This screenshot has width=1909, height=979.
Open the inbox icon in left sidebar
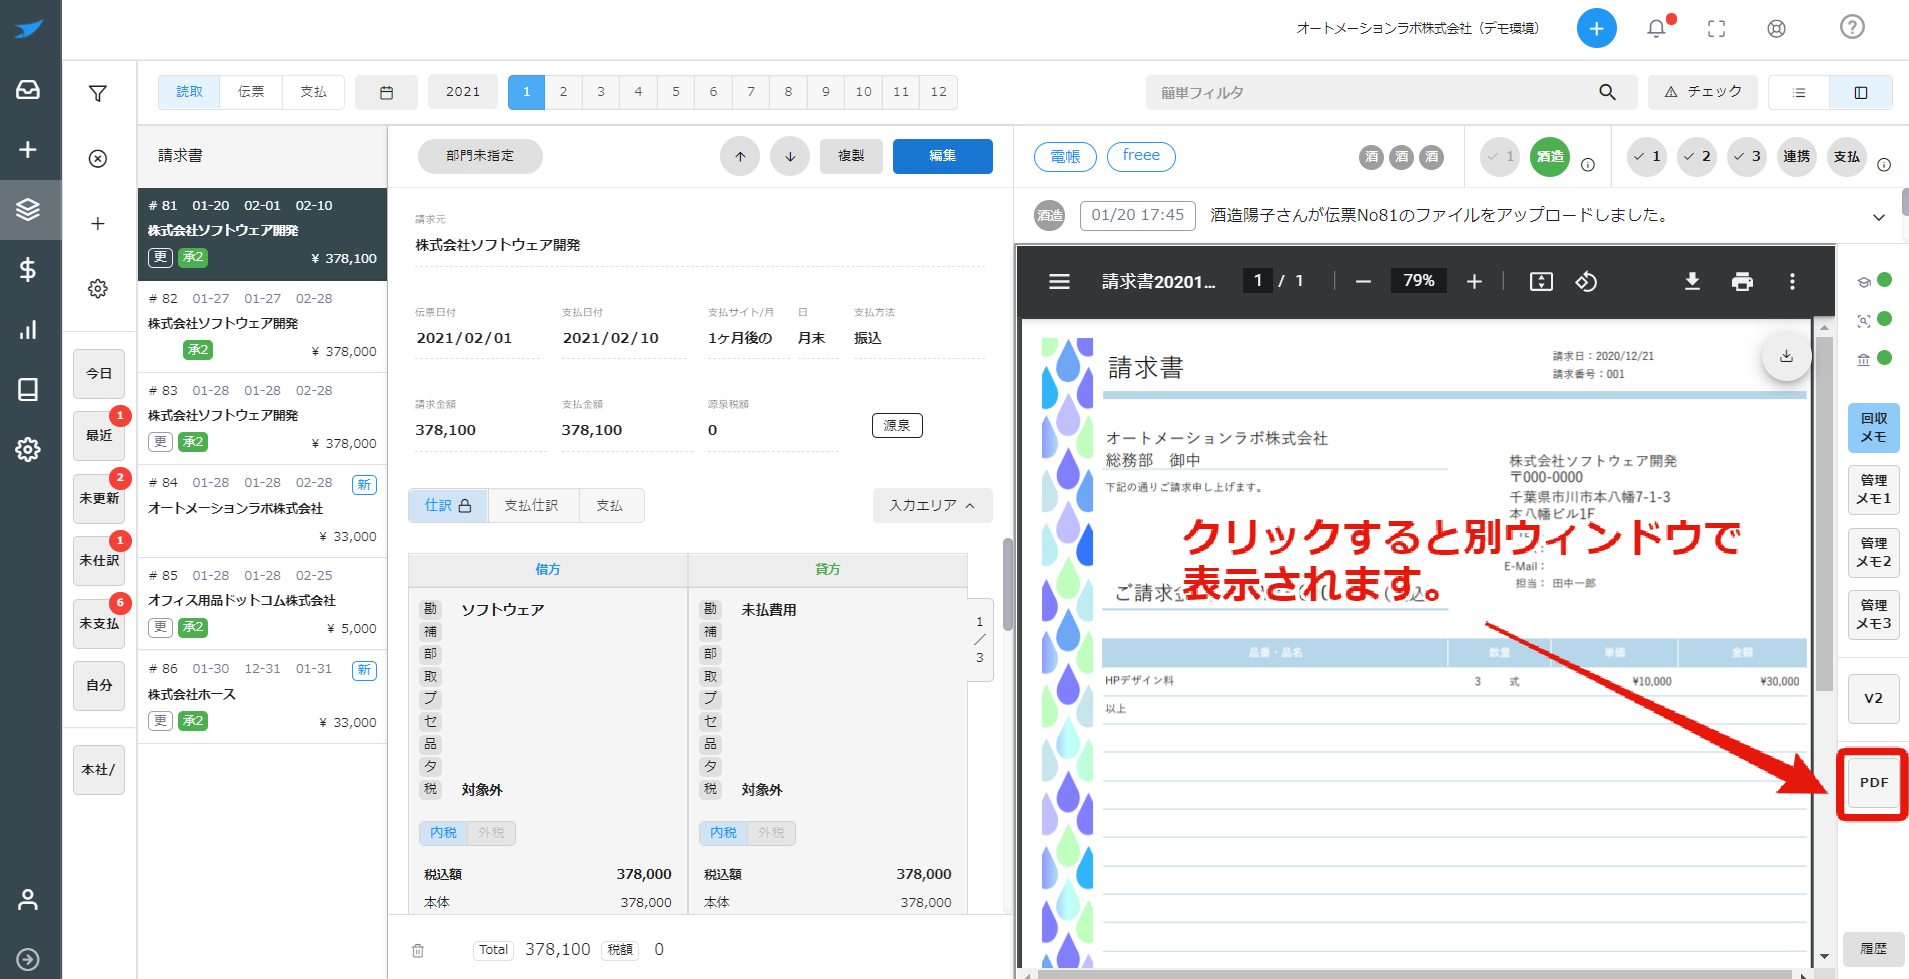[x=28, y=90]
